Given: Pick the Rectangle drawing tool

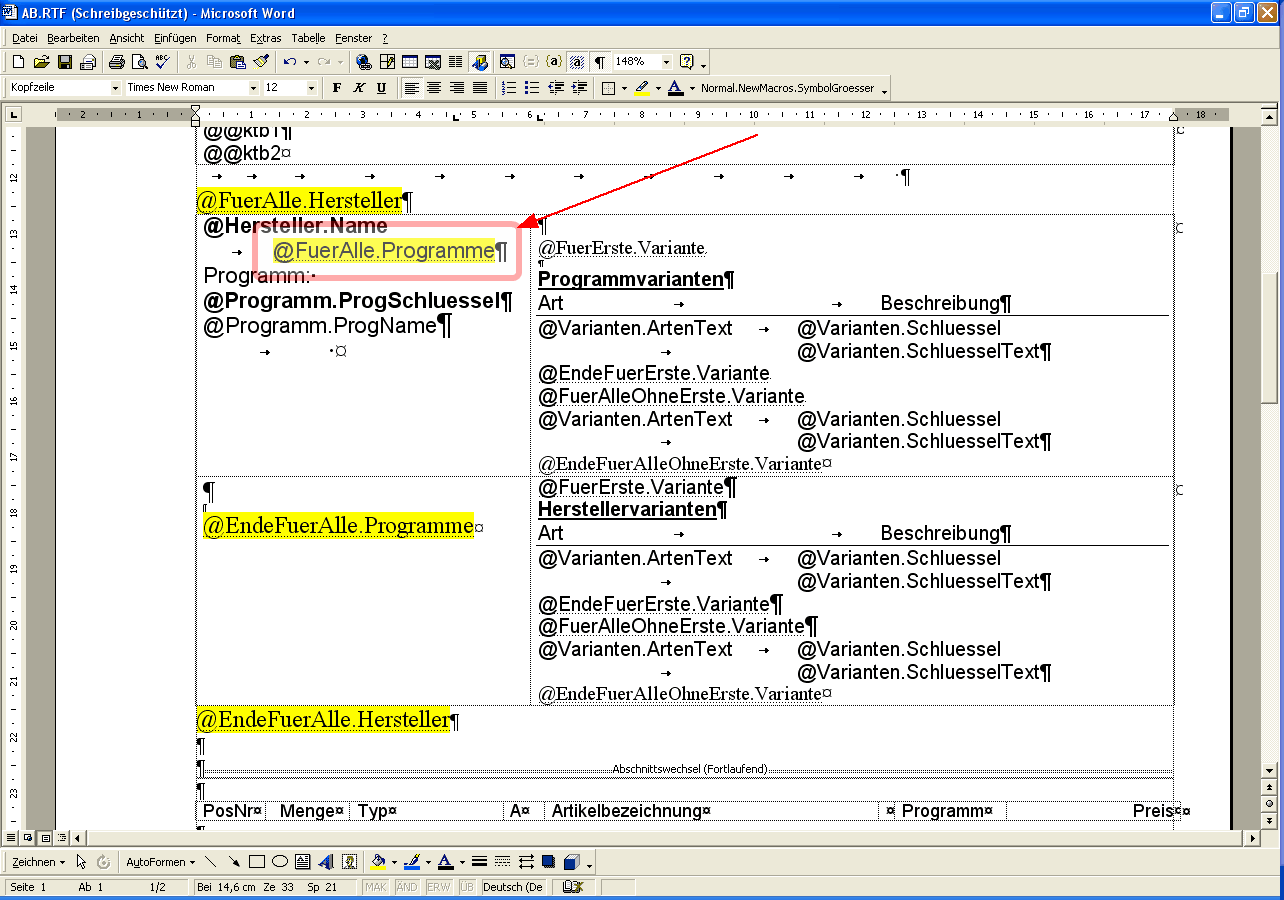Looking at the screenshot, I should point(257,861).
